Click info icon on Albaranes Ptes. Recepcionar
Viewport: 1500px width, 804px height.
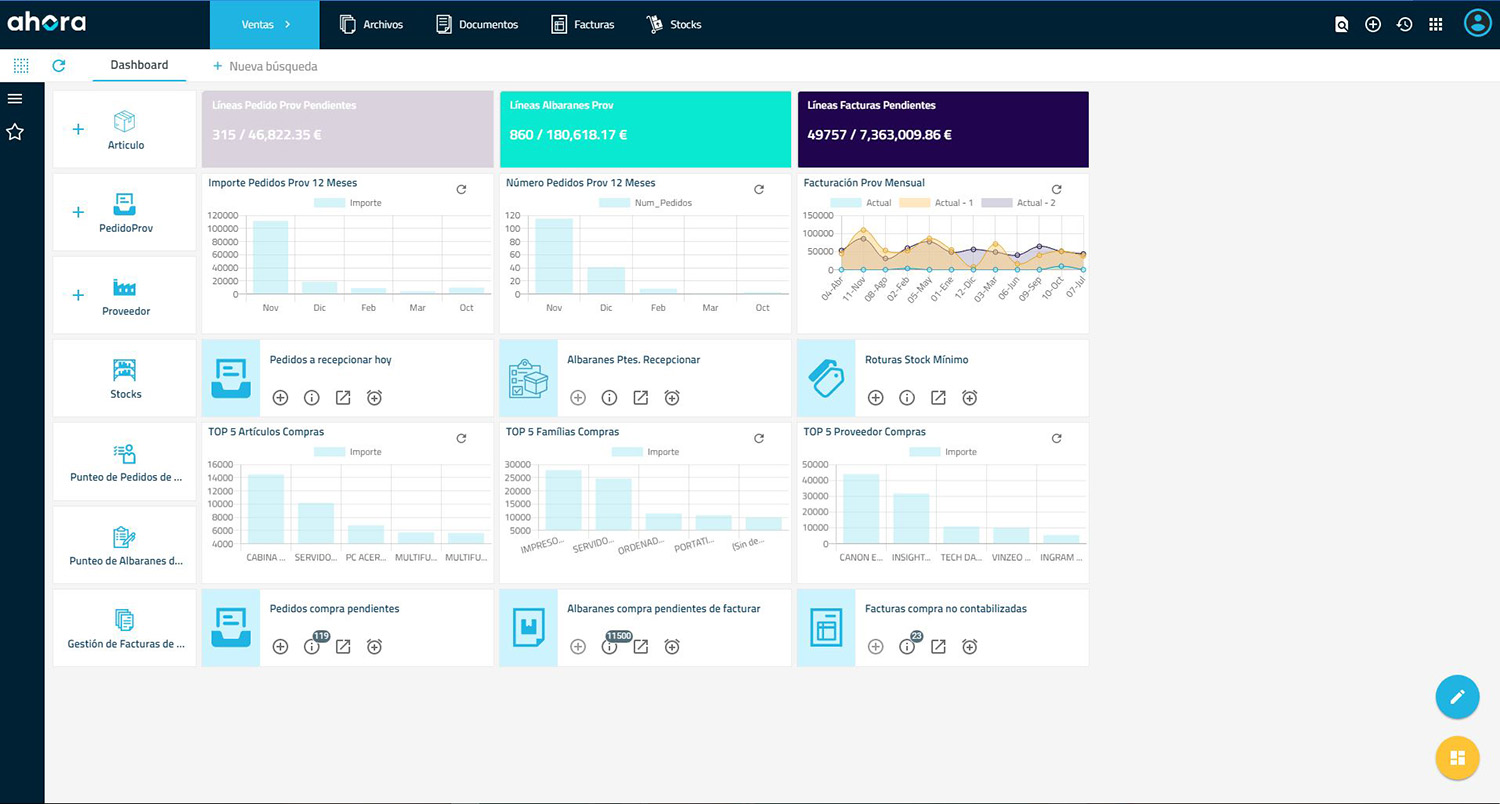point(609,398)
